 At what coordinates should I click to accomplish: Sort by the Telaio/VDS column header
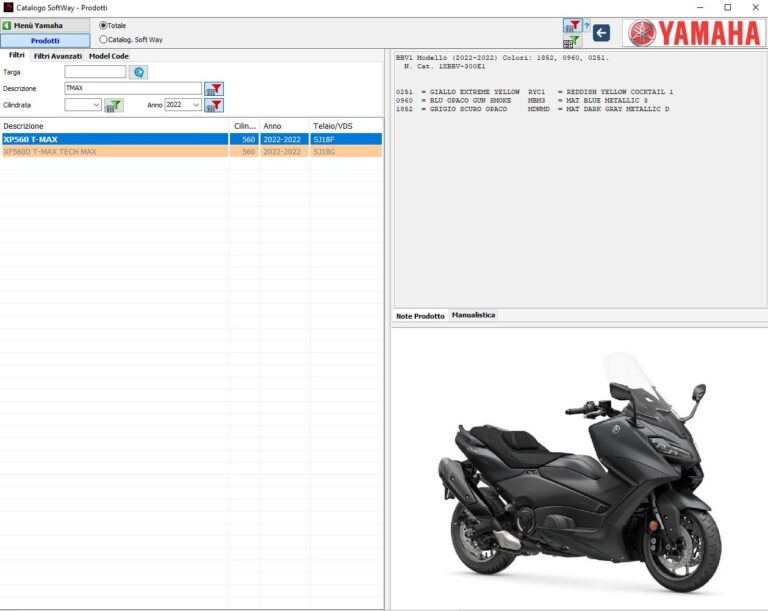pos(346,126)
